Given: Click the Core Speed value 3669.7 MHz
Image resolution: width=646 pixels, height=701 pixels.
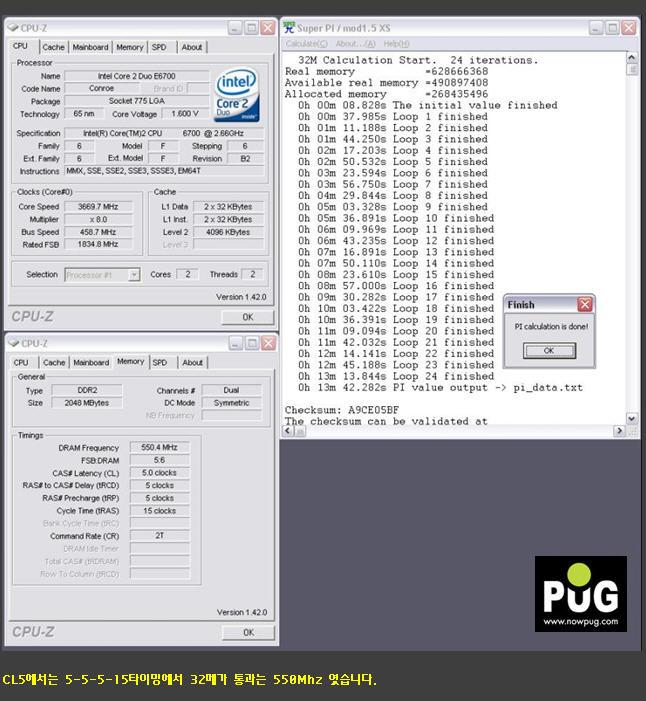Looking at the screenshot, I should (x=98, y=207).
